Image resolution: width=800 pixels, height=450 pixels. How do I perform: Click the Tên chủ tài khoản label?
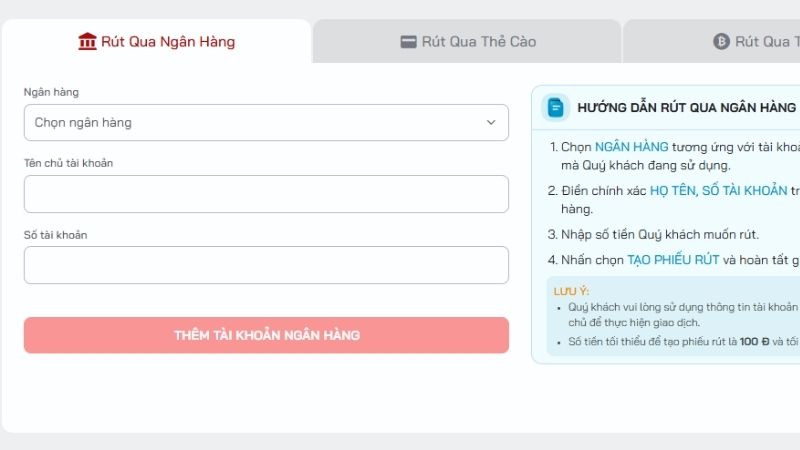68,163
